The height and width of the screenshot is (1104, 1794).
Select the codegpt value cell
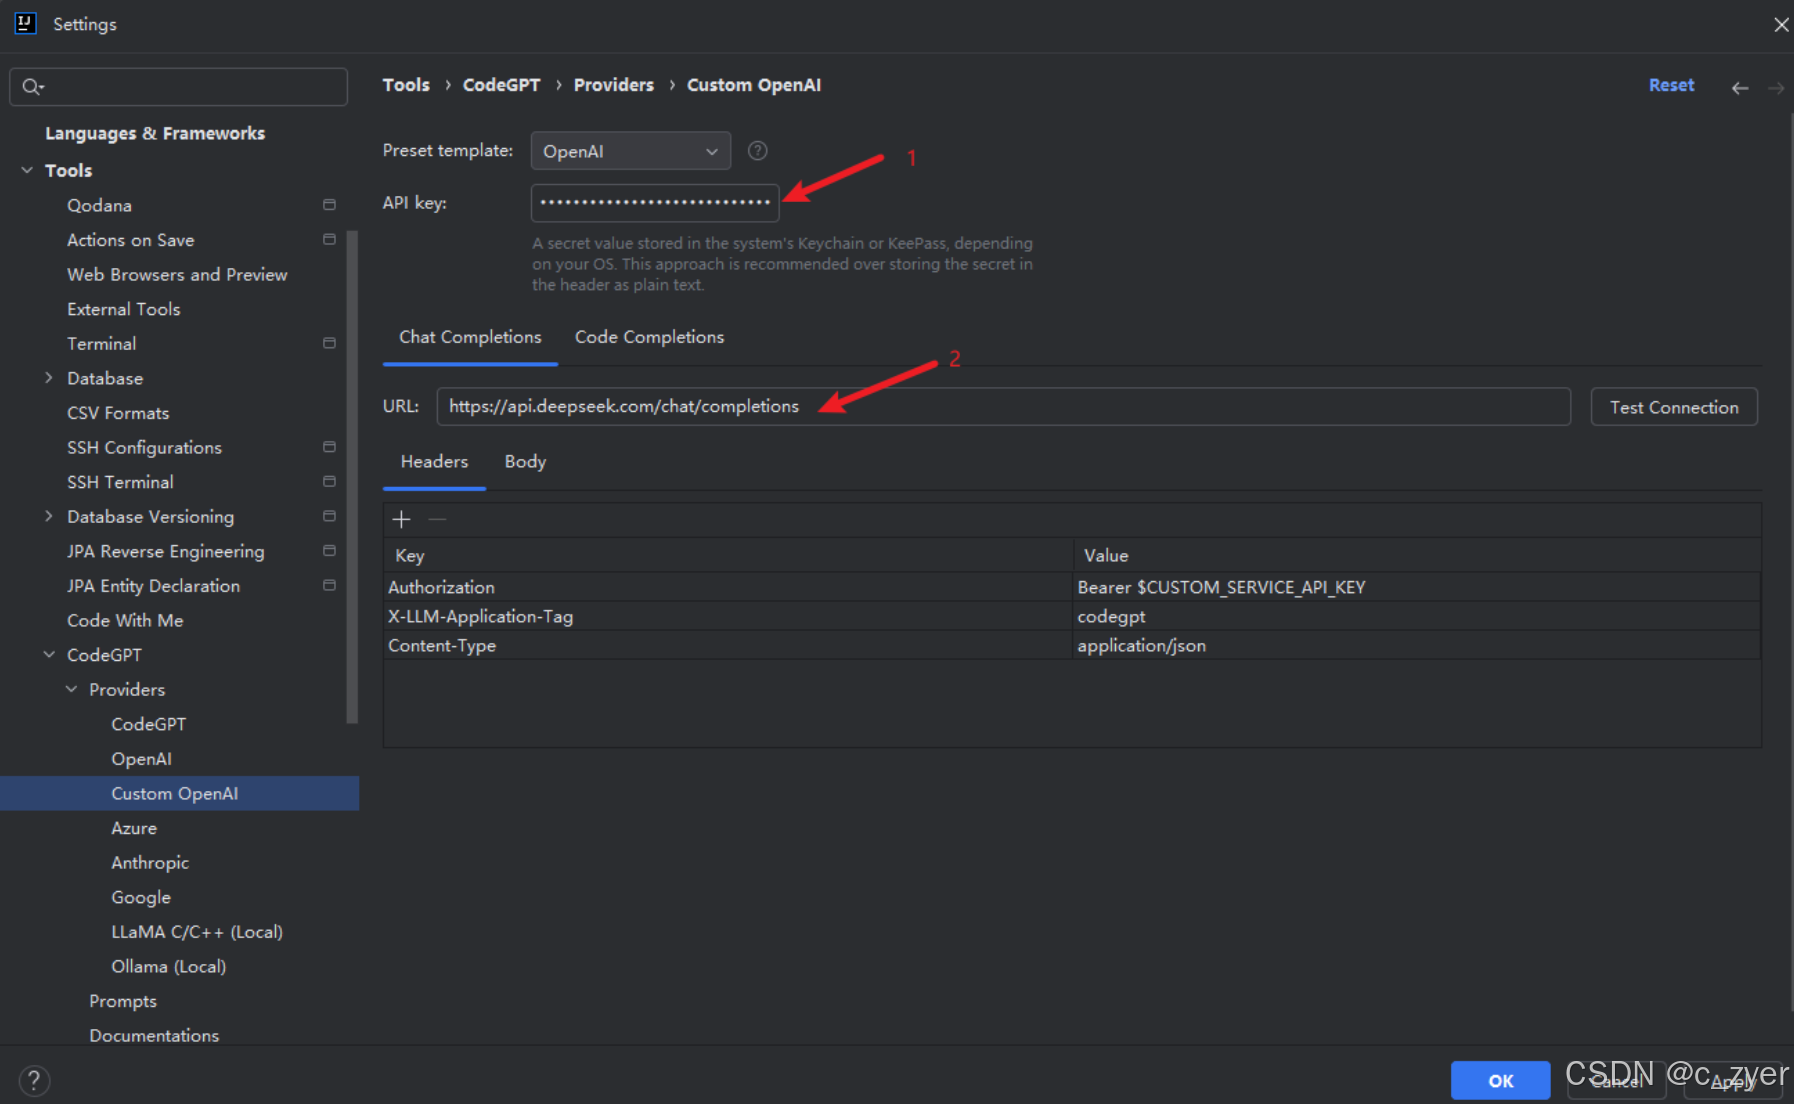coord(1417,616)
